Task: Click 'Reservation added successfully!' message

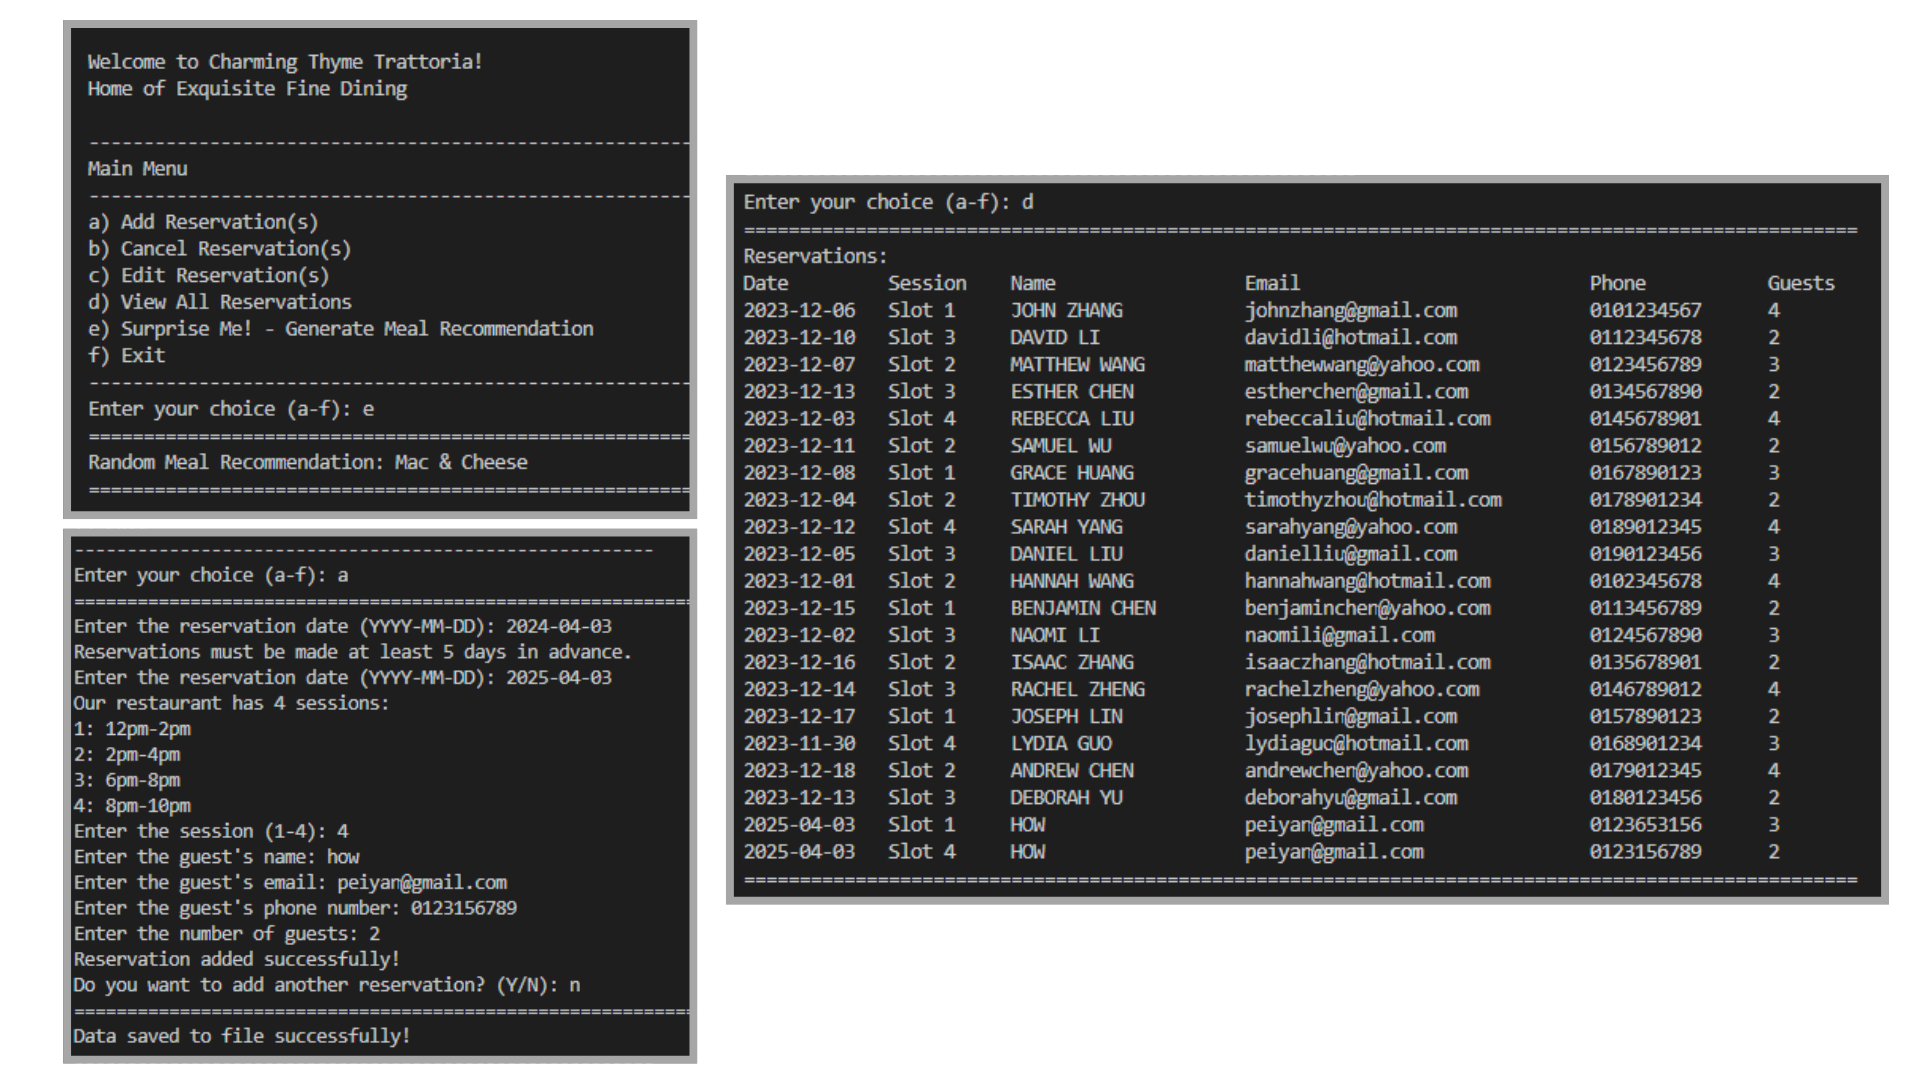Action: point(236,959)
